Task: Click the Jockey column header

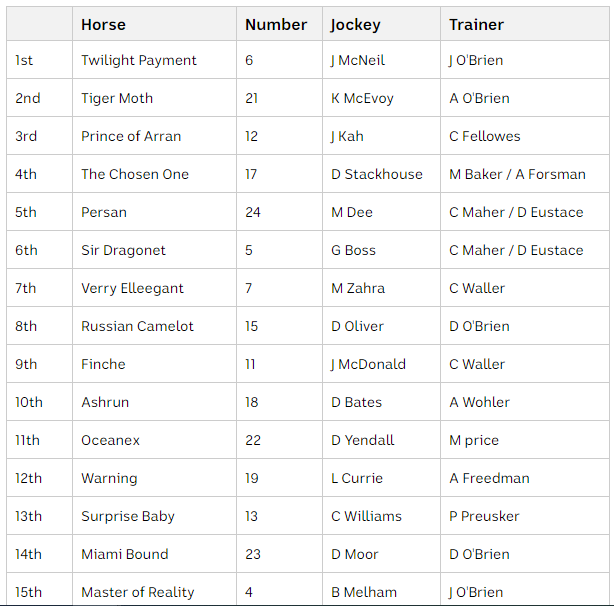Action: coord(355,24)
